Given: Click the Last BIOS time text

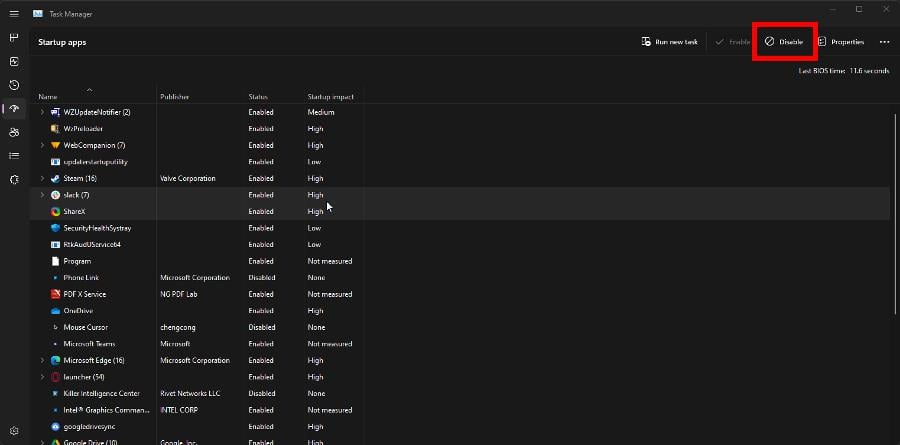Looking at the screenshot, I should pos(844,71).
